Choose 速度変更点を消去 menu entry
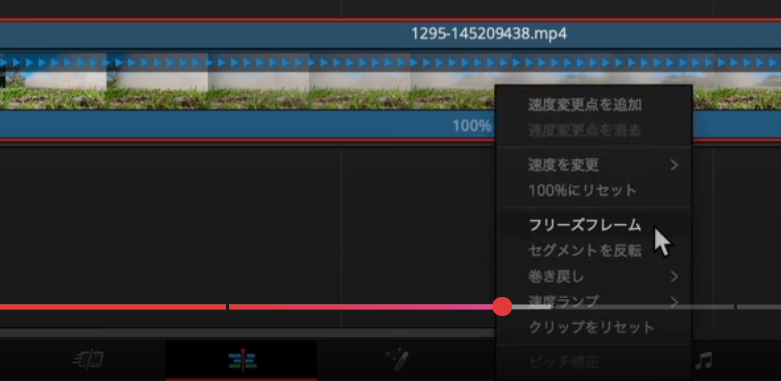Image resolution: width=781 pixels, height=381 pixels. (x=585, y=130)
